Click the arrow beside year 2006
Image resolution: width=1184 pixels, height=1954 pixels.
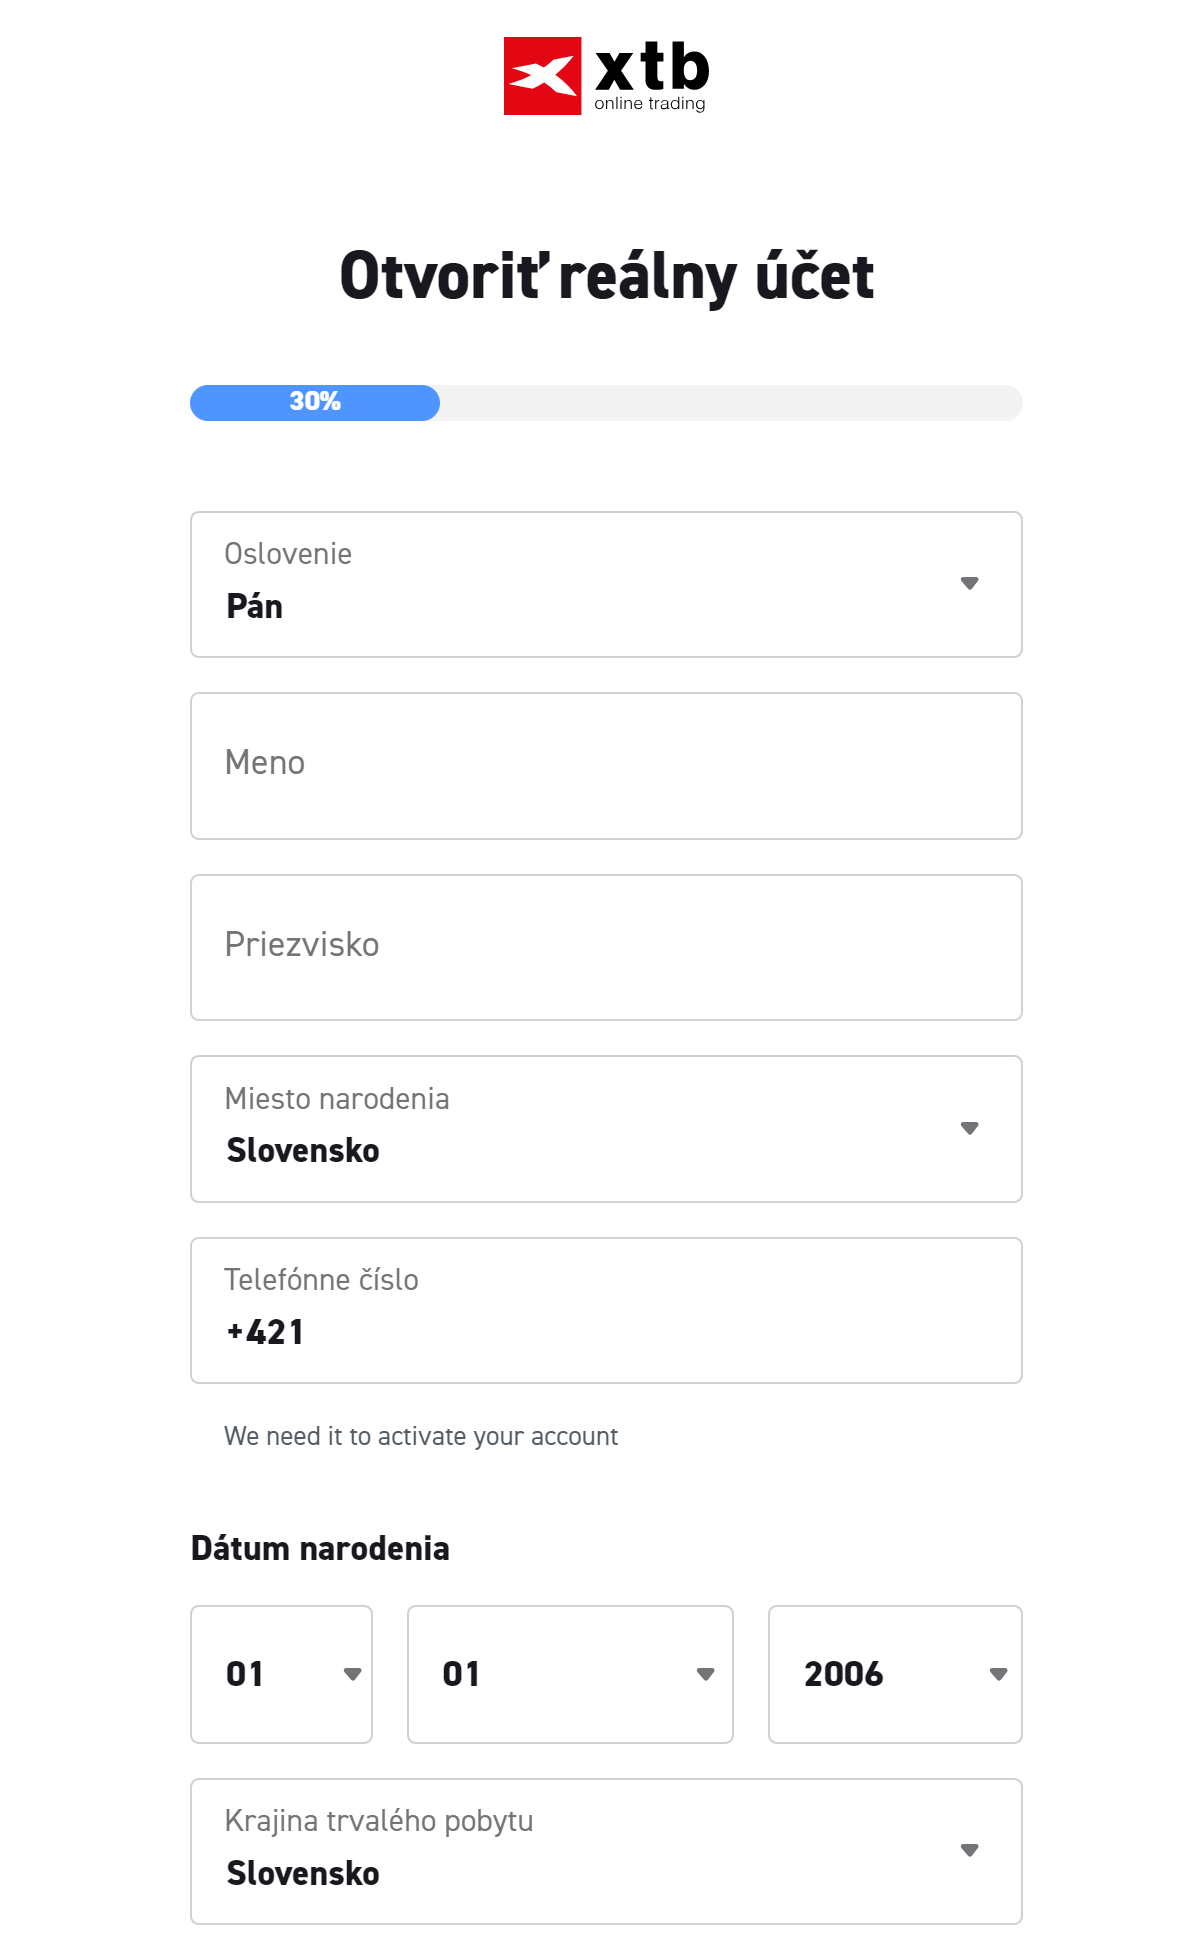pyautogui.click(x=998, y=1674)
